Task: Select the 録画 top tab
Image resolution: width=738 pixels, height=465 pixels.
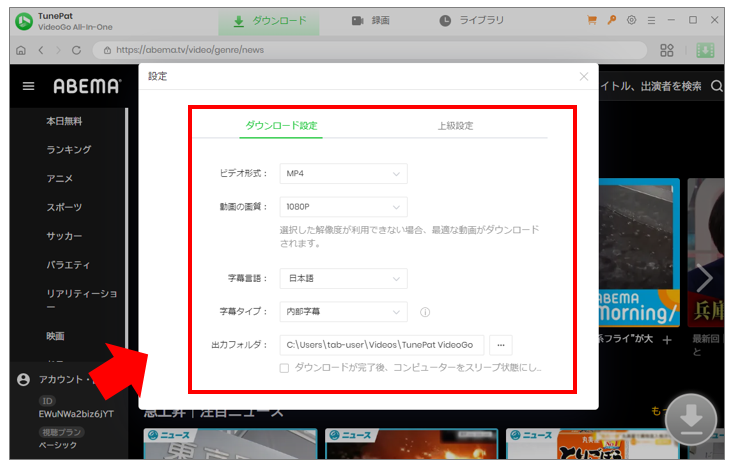Action: 371,21
